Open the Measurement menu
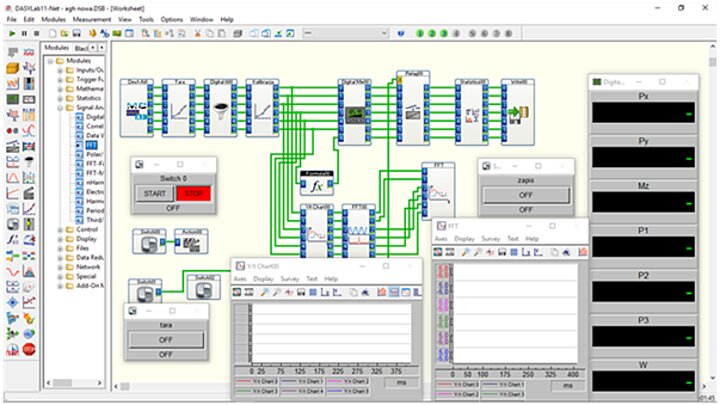 coord(91,19)
